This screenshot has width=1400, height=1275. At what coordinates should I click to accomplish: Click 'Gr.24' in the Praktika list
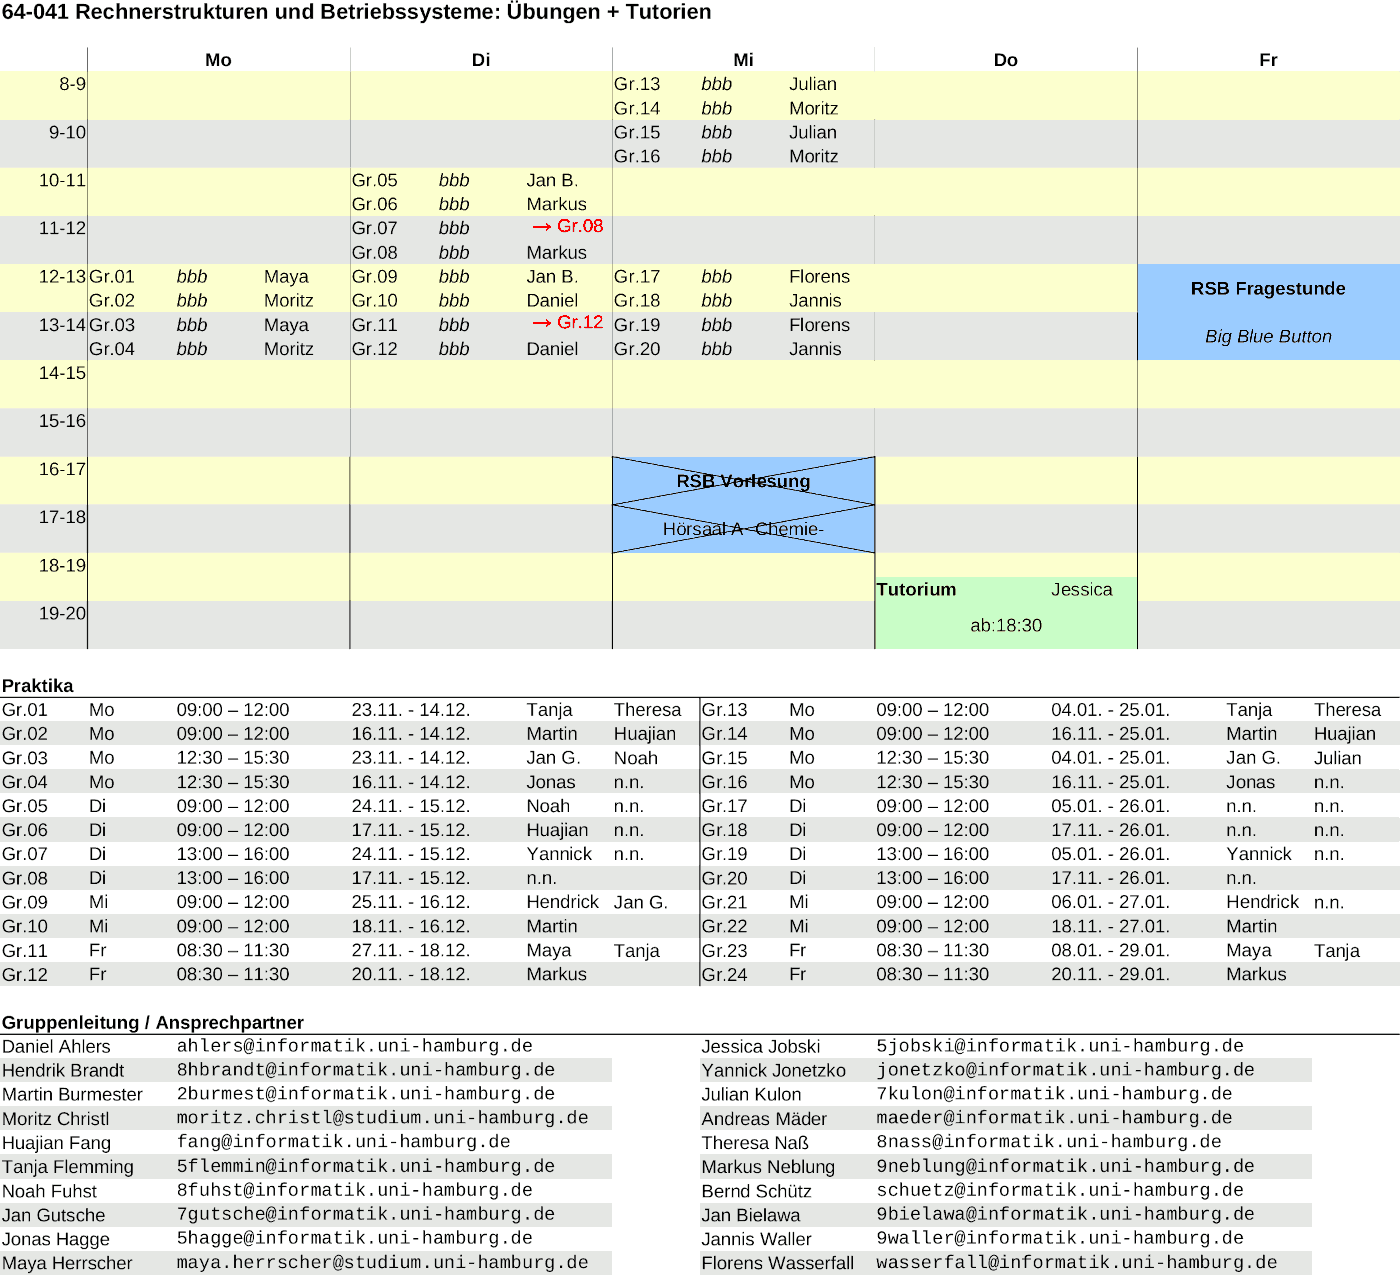[724, 975]
